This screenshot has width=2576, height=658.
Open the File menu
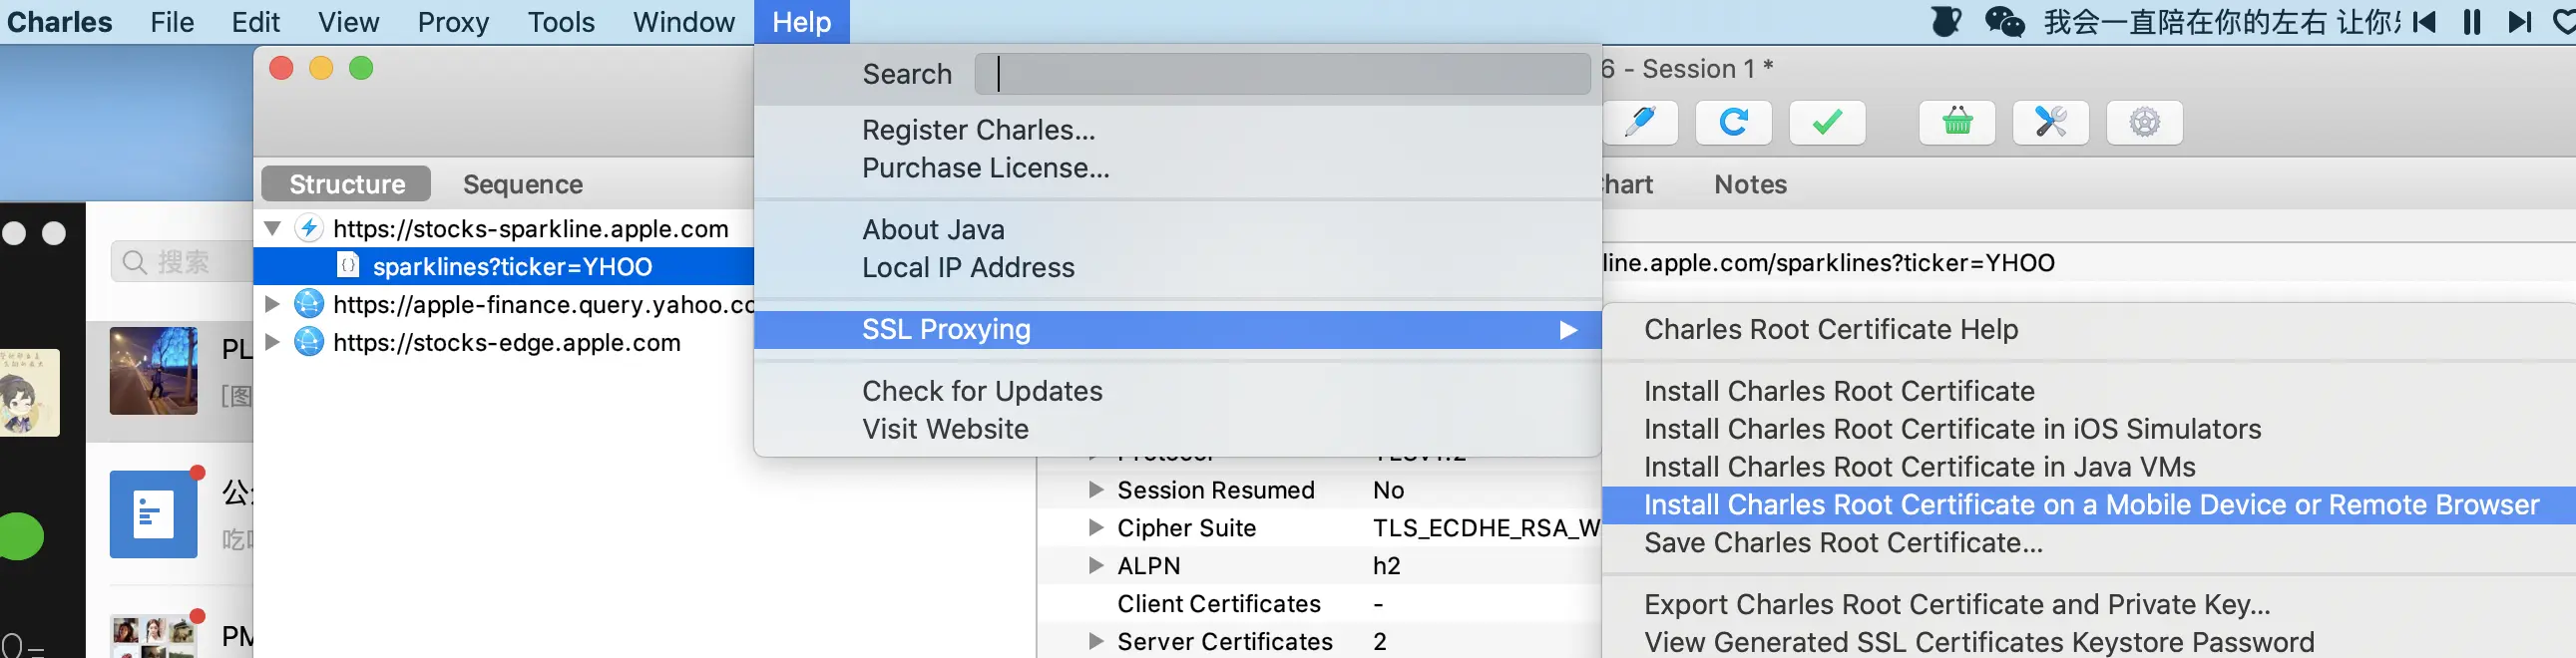[x=172, y=21]
